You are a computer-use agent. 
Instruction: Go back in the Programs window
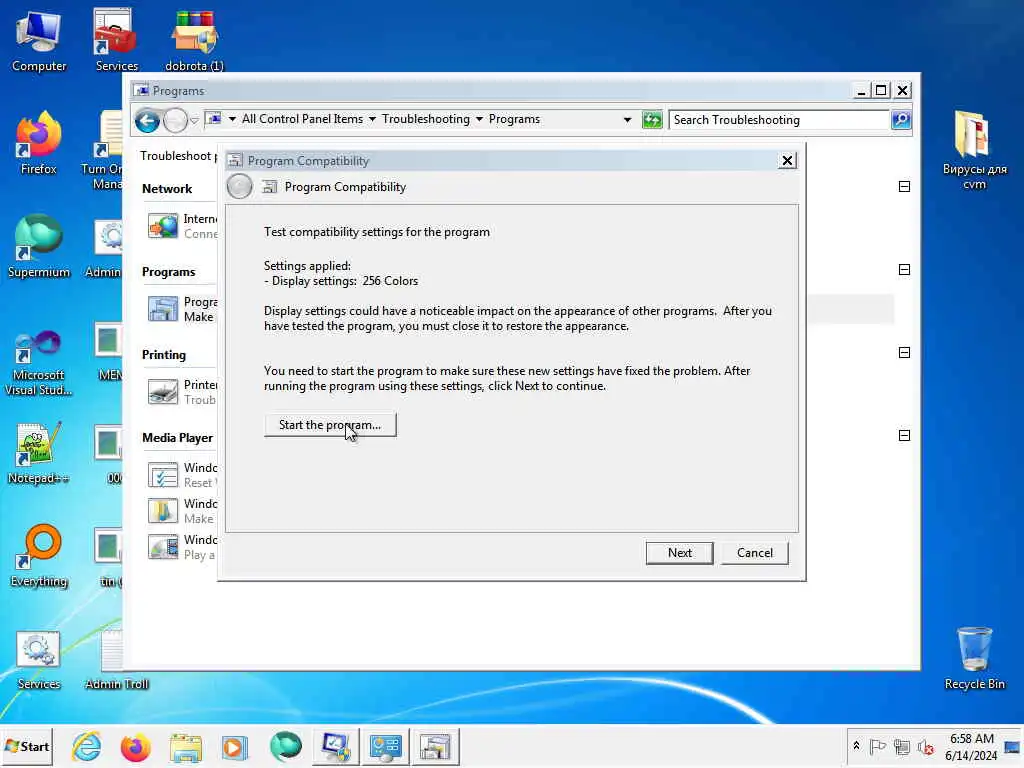148,120
